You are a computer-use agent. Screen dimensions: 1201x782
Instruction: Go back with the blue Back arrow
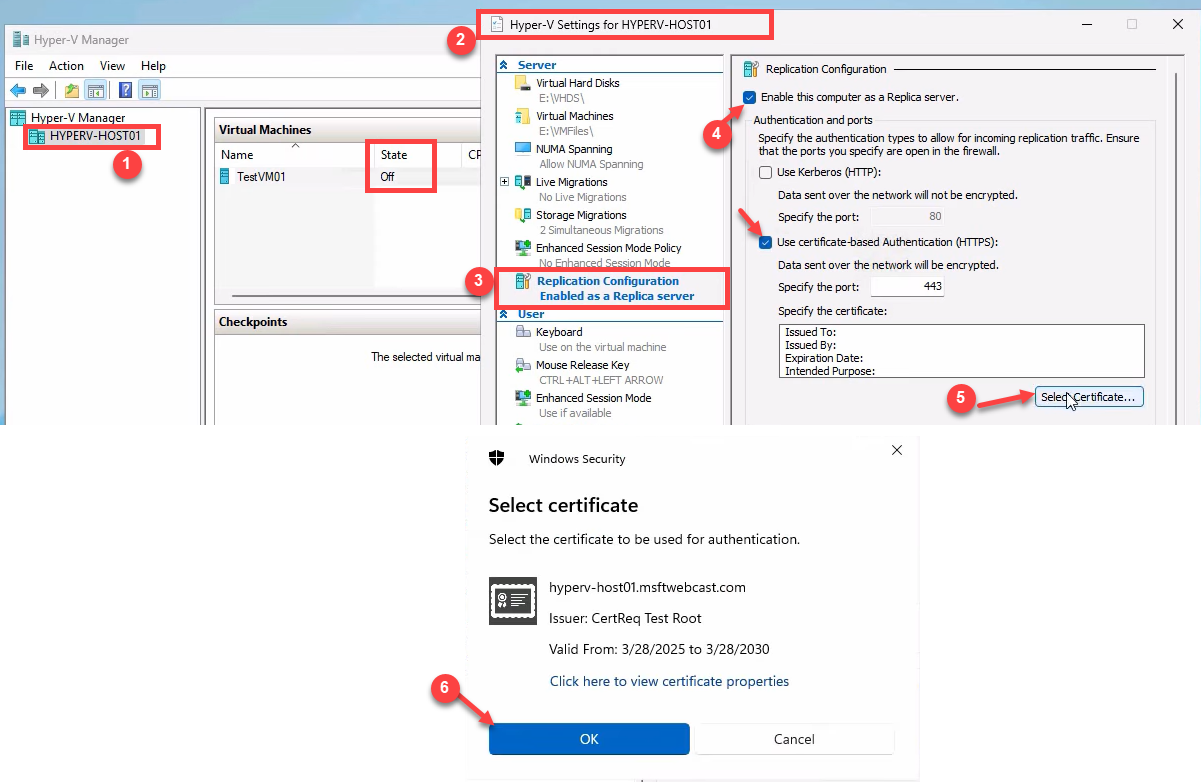tap(18, 91)
